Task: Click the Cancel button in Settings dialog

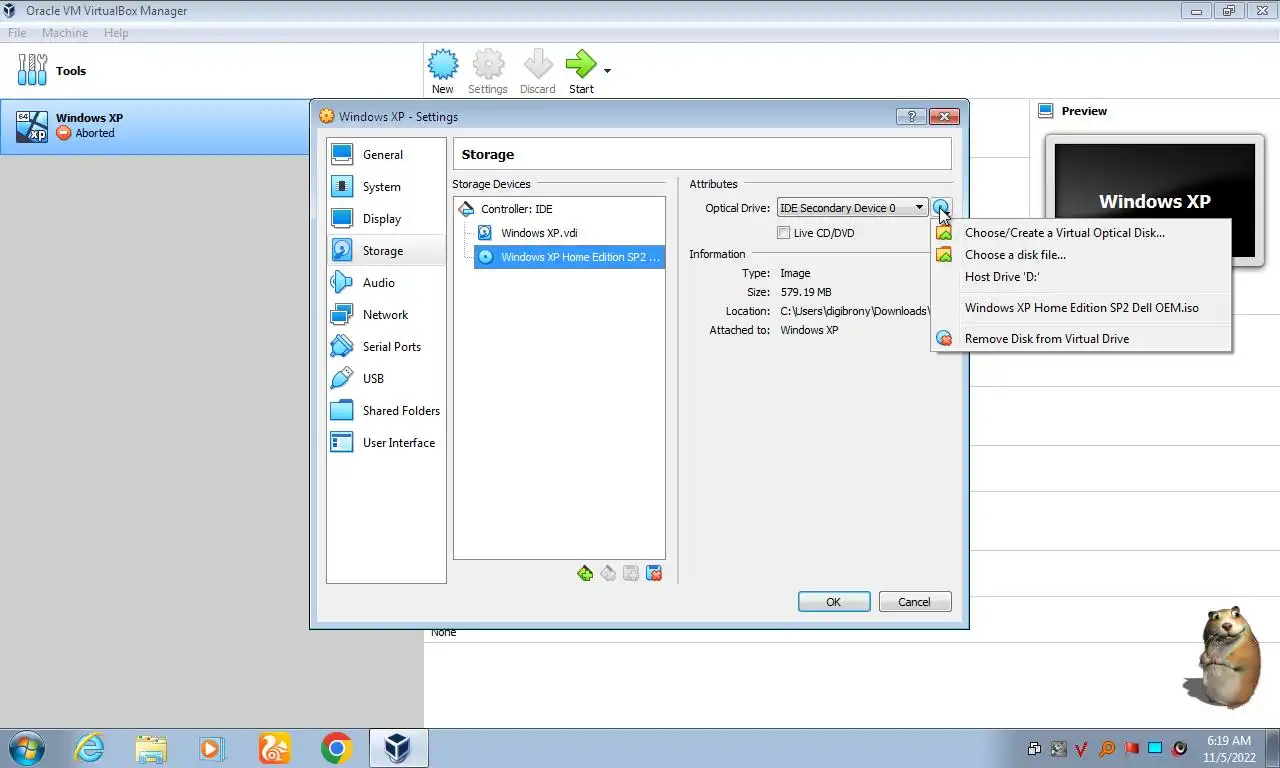Action: click(914, 602)
